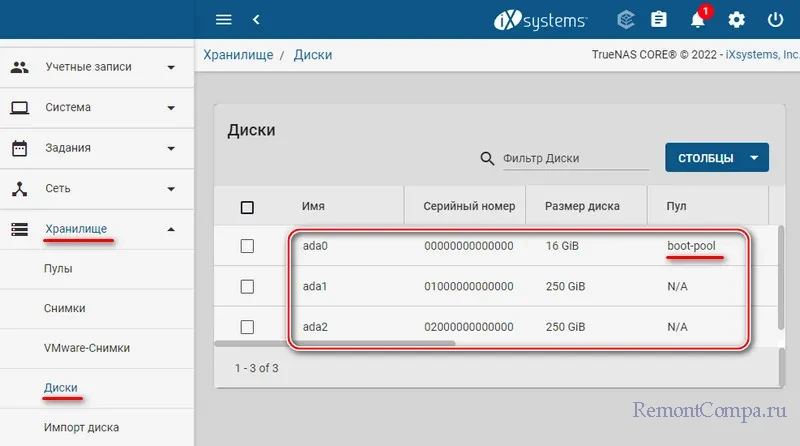Click the Хранилище breadcrumb link

pos(238,54)
